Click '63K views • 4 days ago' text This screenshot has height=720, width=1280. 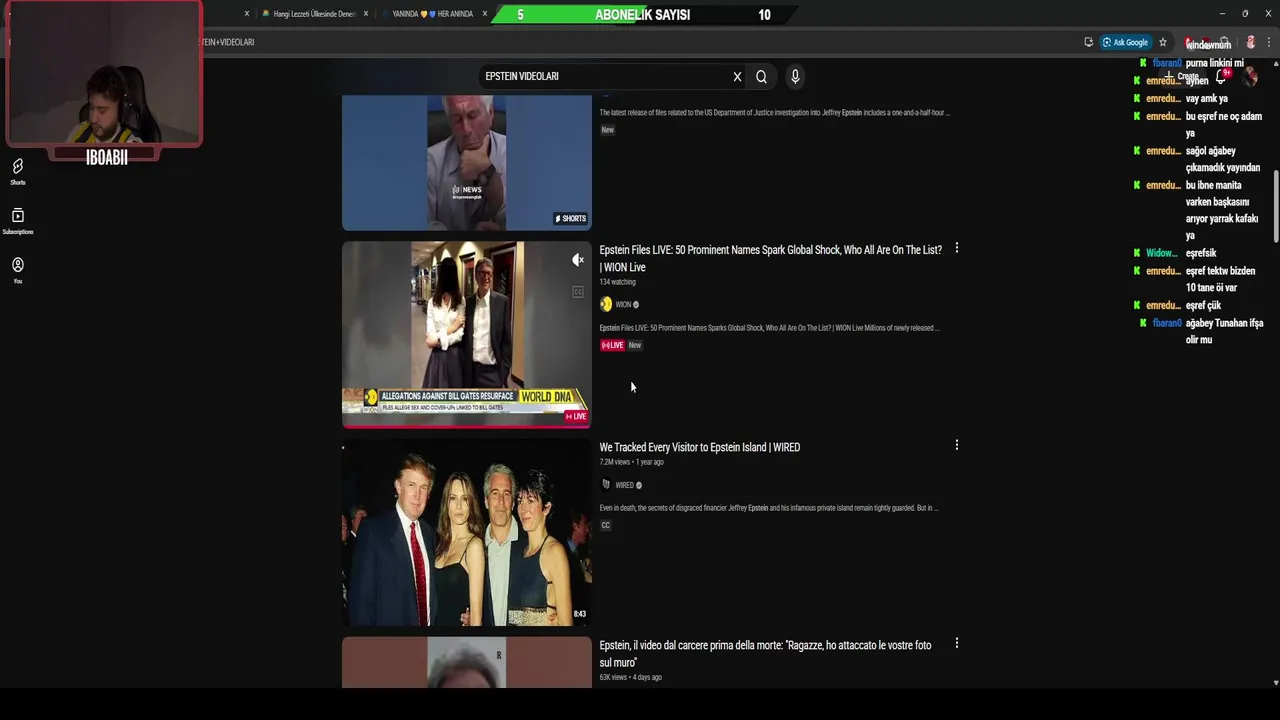pyautogui.click(x=630, y=677)
